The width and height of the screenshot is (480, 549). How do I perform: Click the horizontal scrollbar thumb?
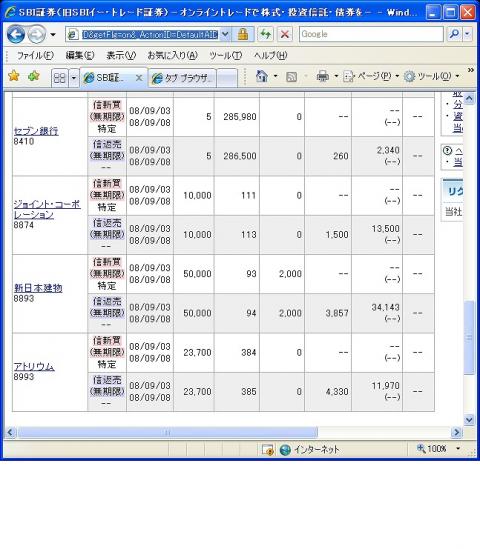point(168,432)
